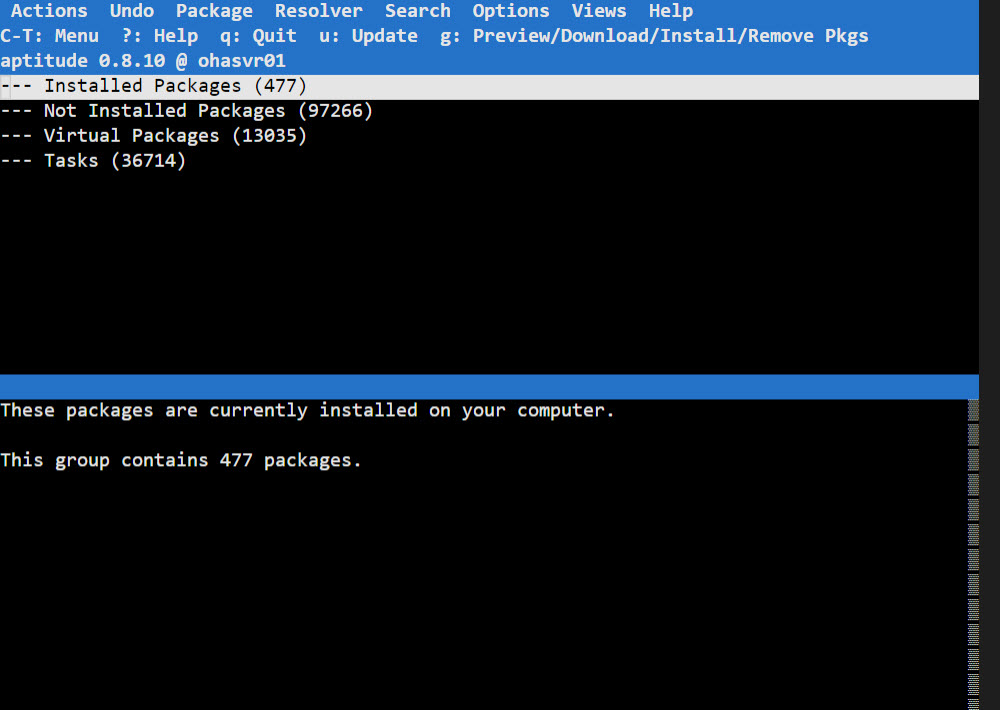Open the Undo menu
This screenshot has width=1000, height=710.
pos(132,11)
